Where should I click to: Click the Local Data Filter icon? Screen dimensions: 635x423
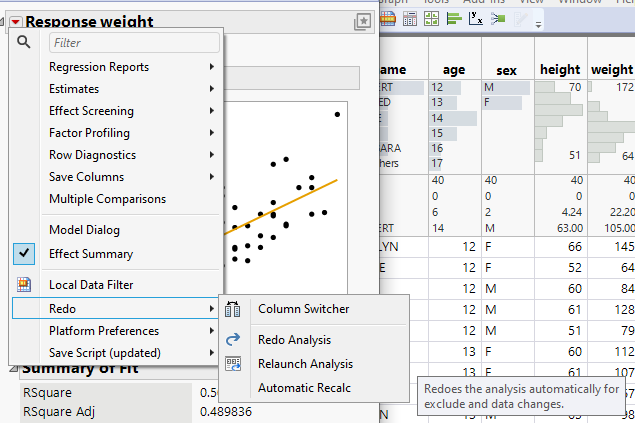[24, 285]
